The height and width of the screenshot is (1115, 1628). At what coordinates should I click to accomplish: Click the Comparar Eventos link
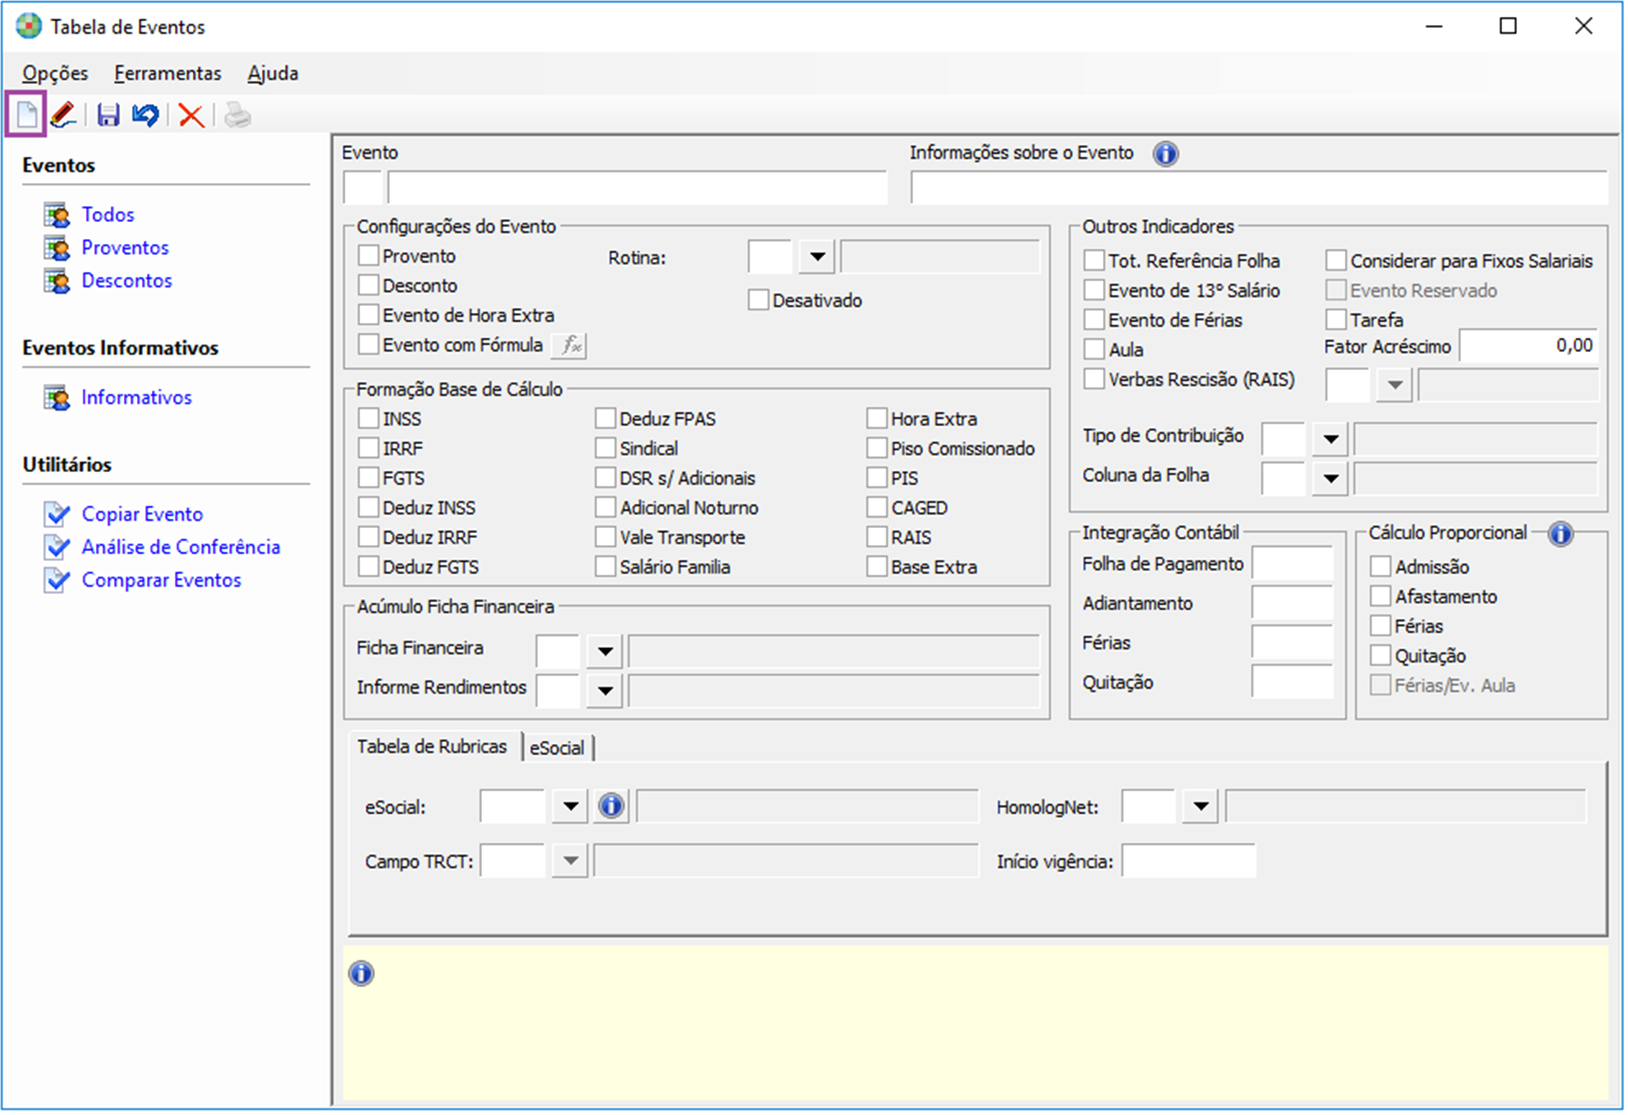[161, 580]
